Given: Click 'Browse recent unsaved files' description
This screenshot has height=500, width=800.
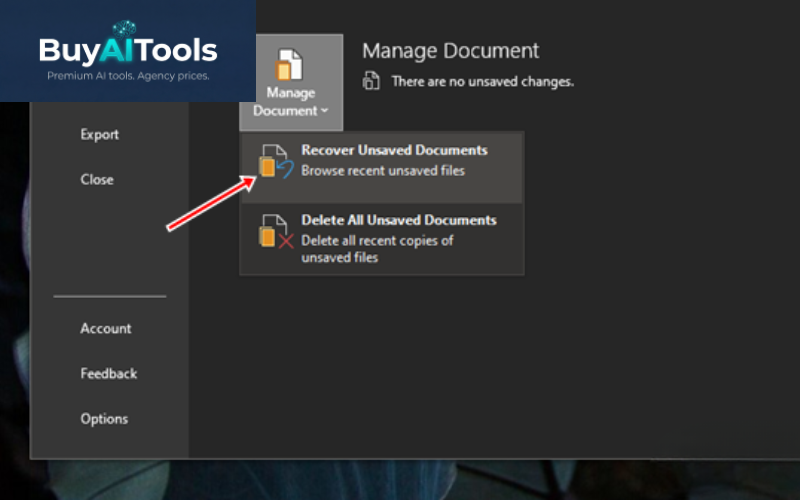Looking at the screenshot, I should coord(383,170).
